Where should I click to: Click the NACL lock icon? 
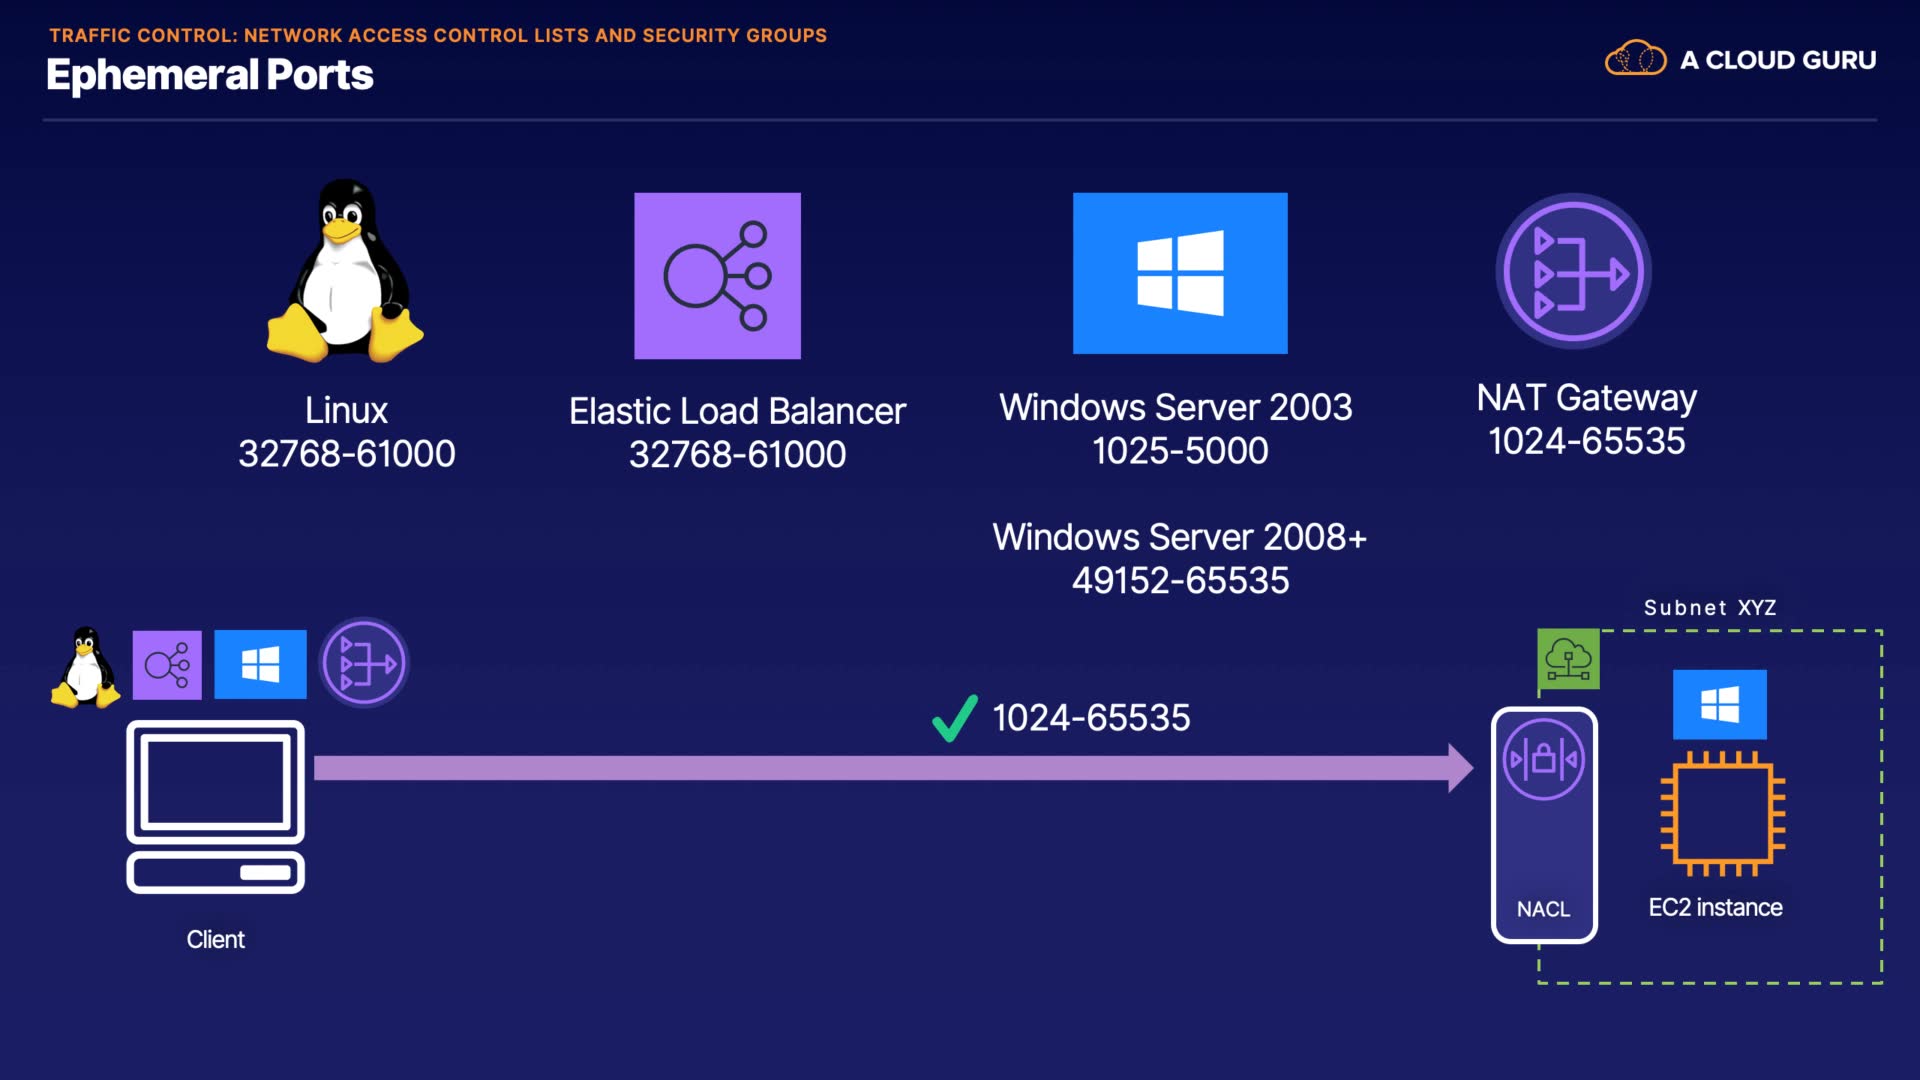point(1544,760)
